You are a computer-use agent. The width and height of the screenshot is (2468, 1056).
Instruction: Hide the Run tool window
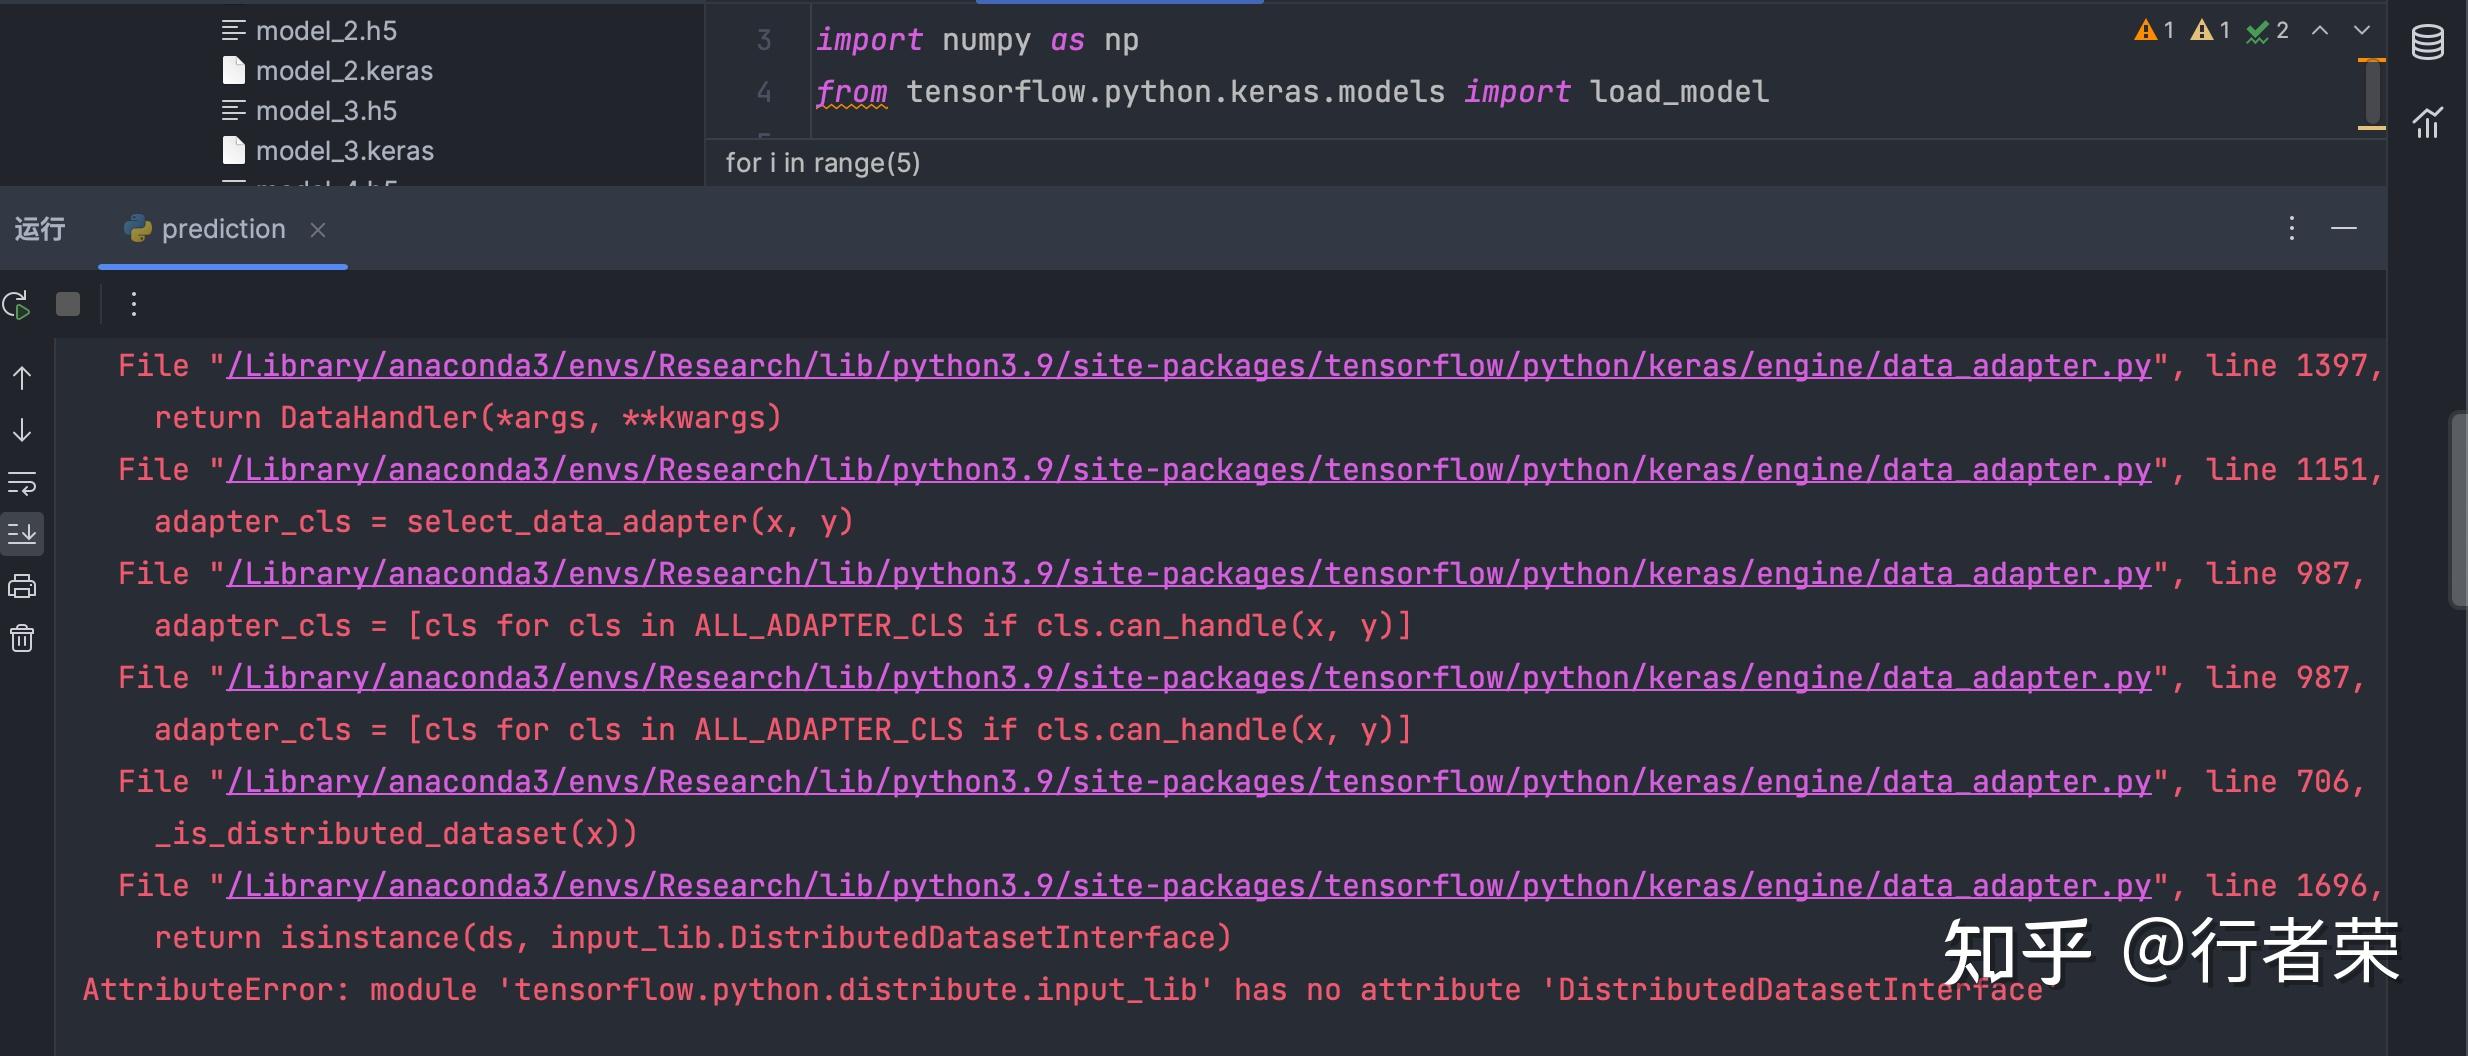2344,228
